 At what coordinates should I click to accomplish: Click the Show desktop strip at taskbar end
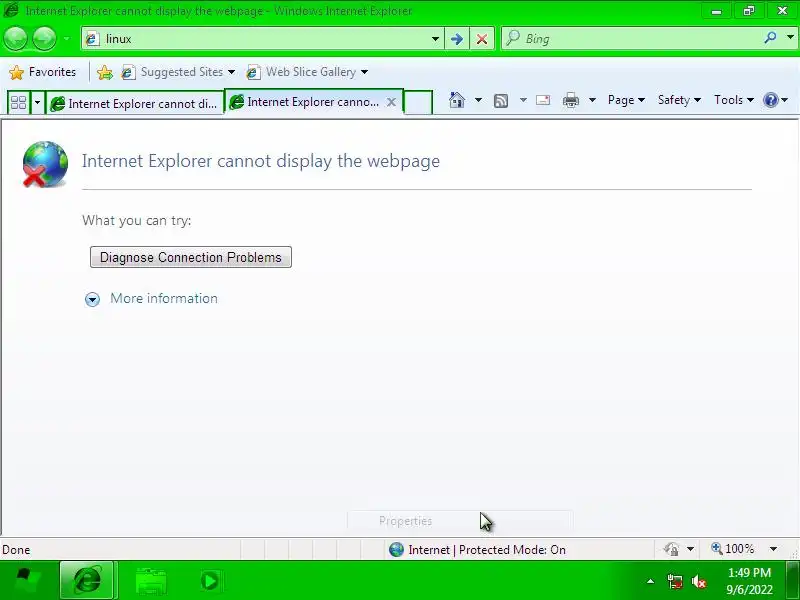(792, 581)
